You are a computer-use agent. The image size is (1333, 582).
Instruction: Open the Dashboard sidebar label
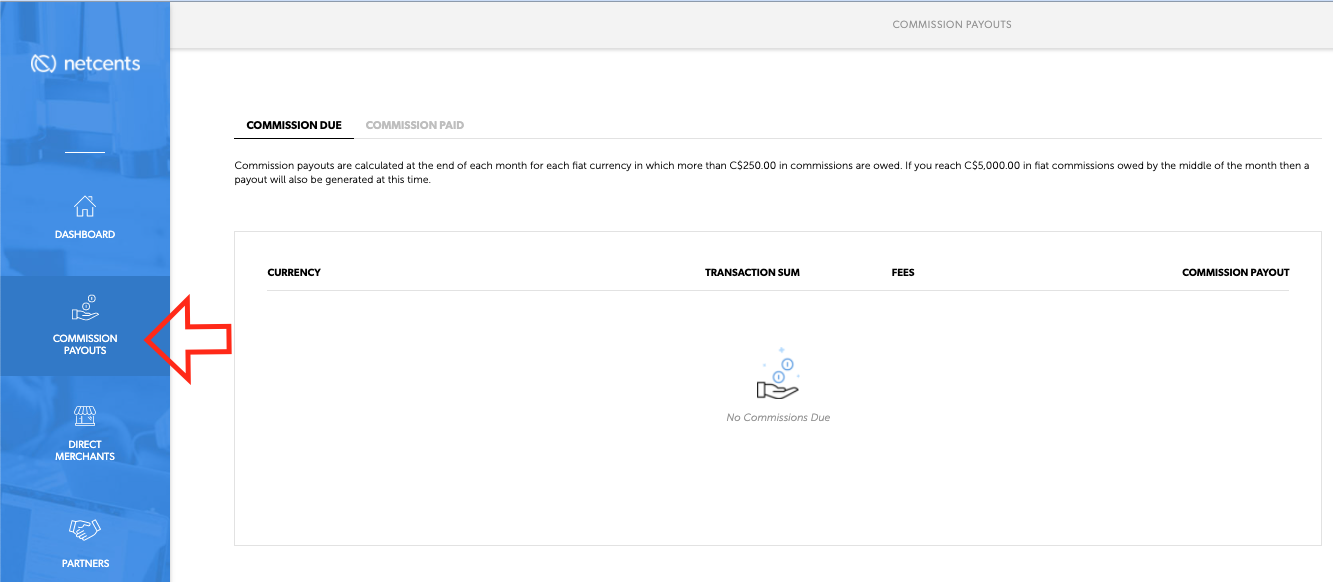pyautogui.click(x=85, y=234)
